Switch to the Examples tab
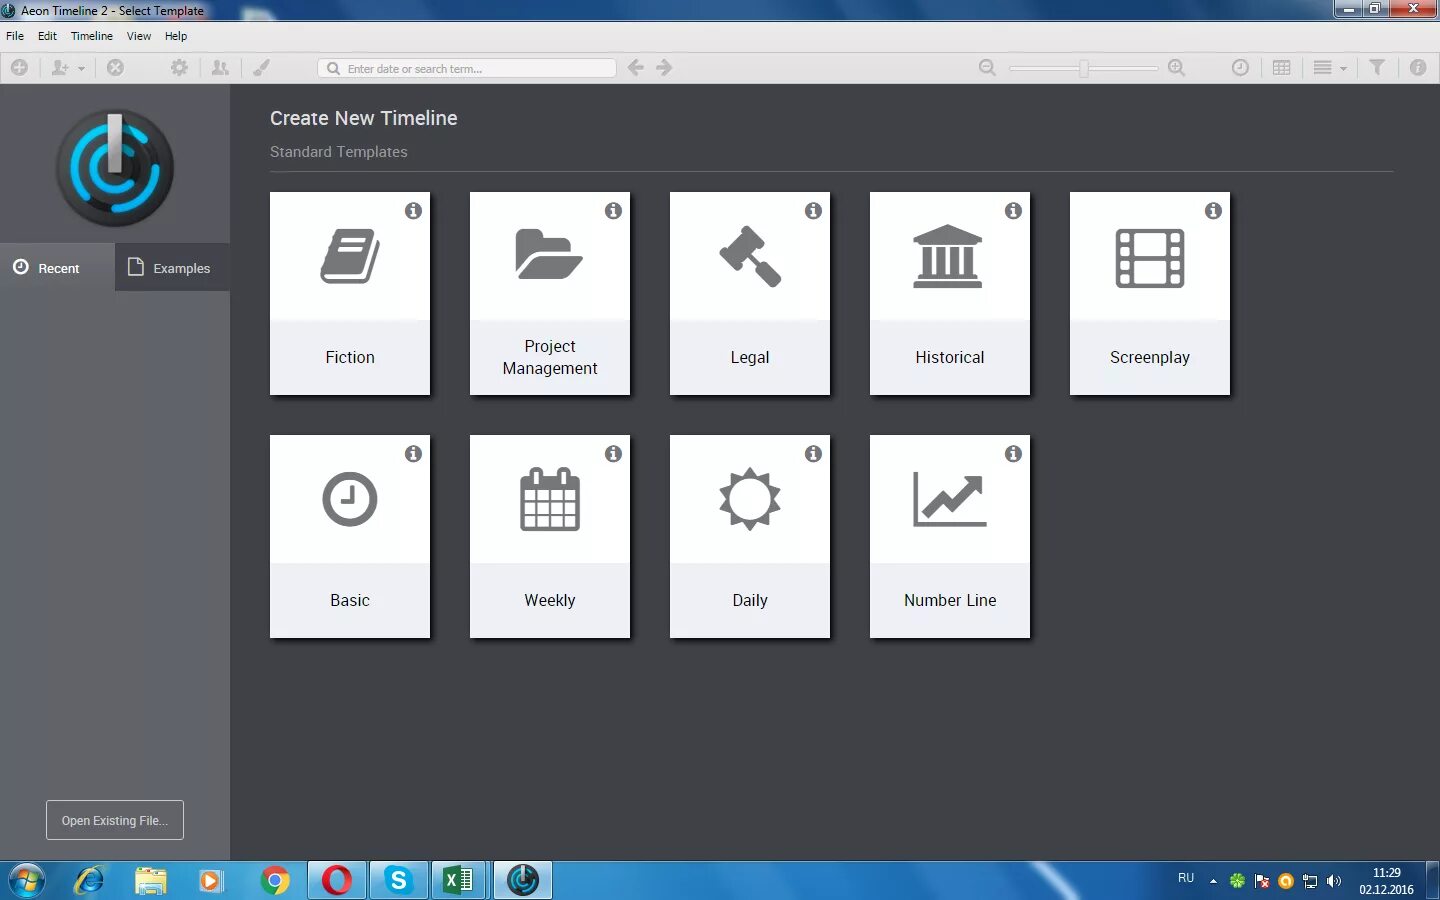Viewport: 1440px width, 900px height. click(172, 267)
